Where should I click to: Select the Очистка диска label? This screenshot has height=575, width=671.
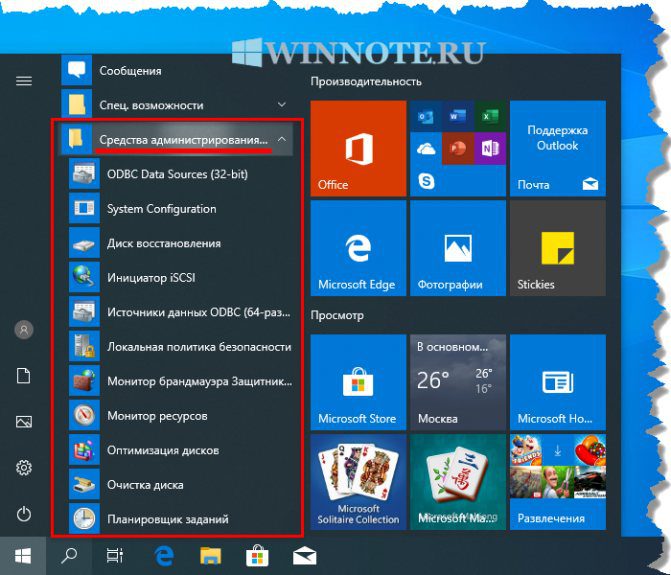point(145,485)
